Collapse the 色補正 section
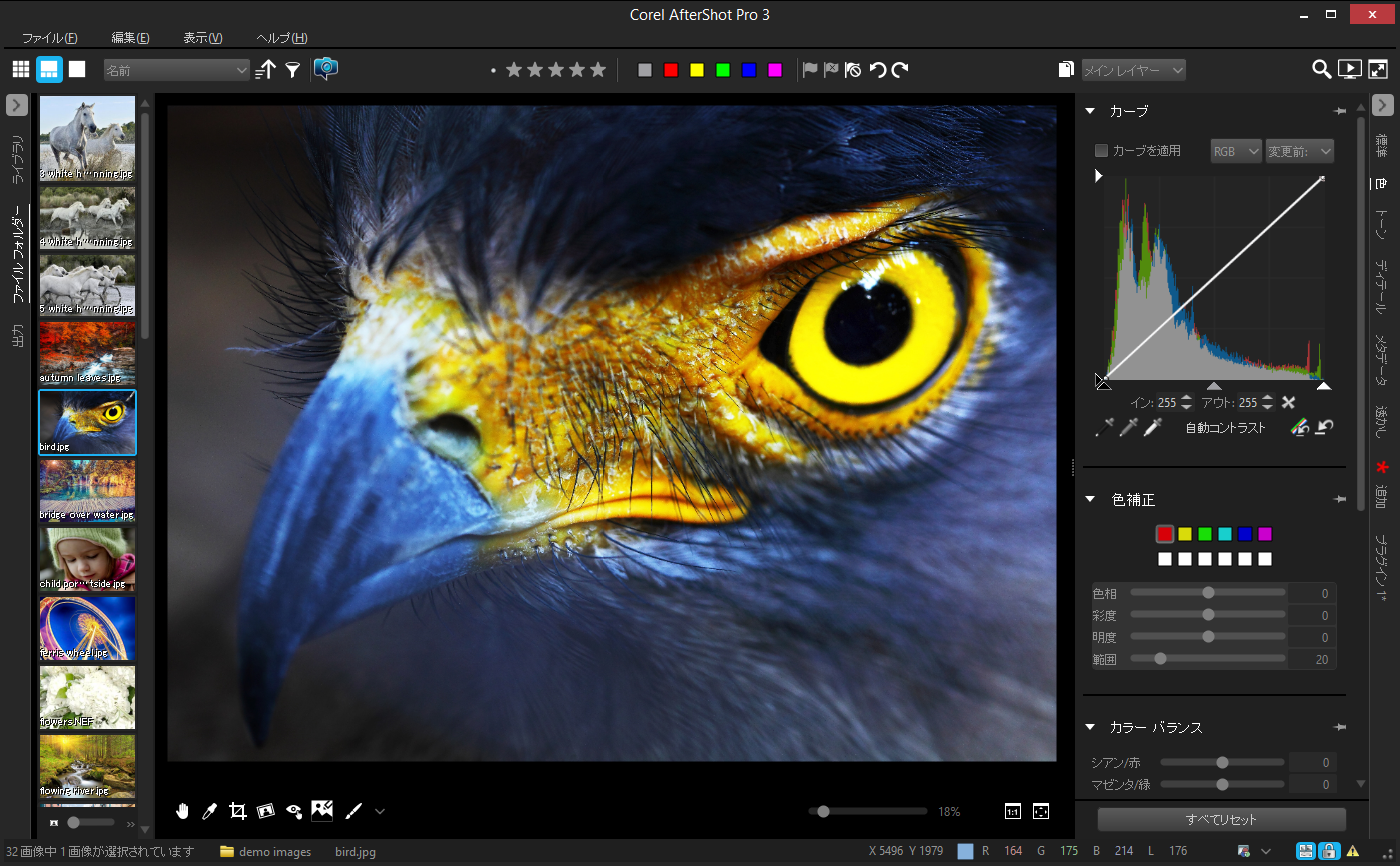 tap(1091, 499)
